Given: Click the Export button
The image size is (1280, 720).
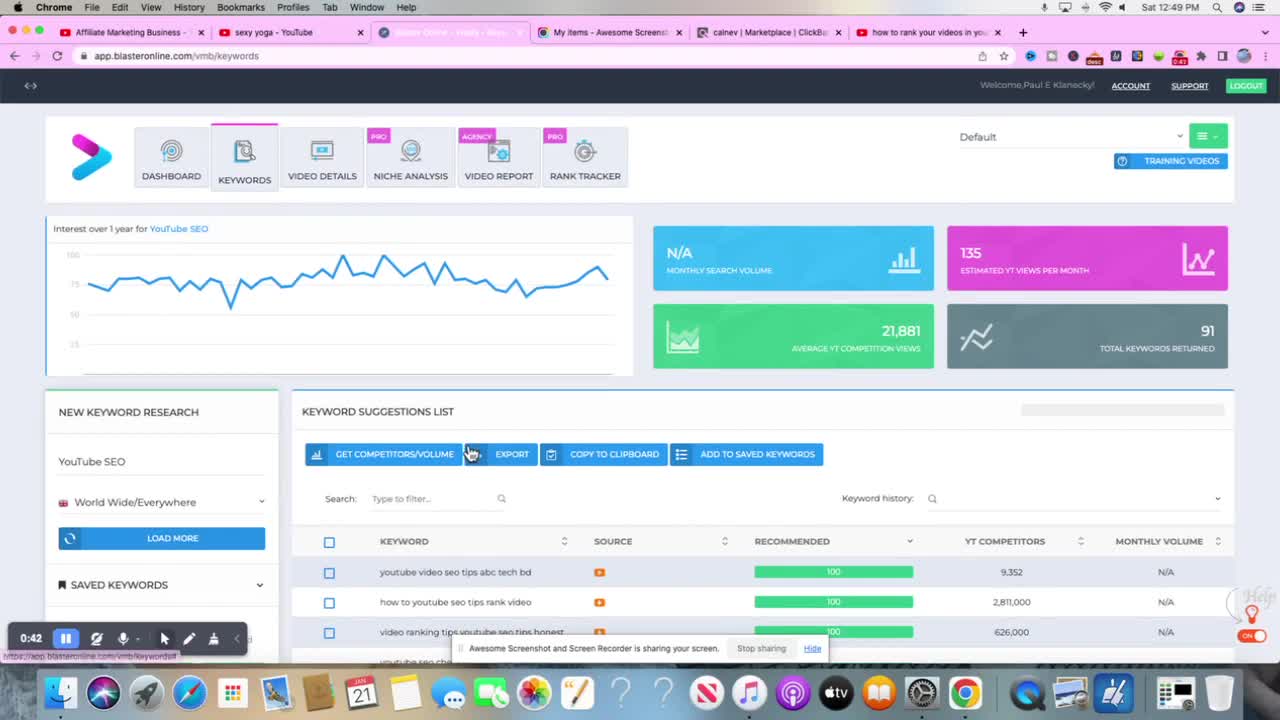Looking at the screenshot, I should pyautogui.click(x=501, y=454).
